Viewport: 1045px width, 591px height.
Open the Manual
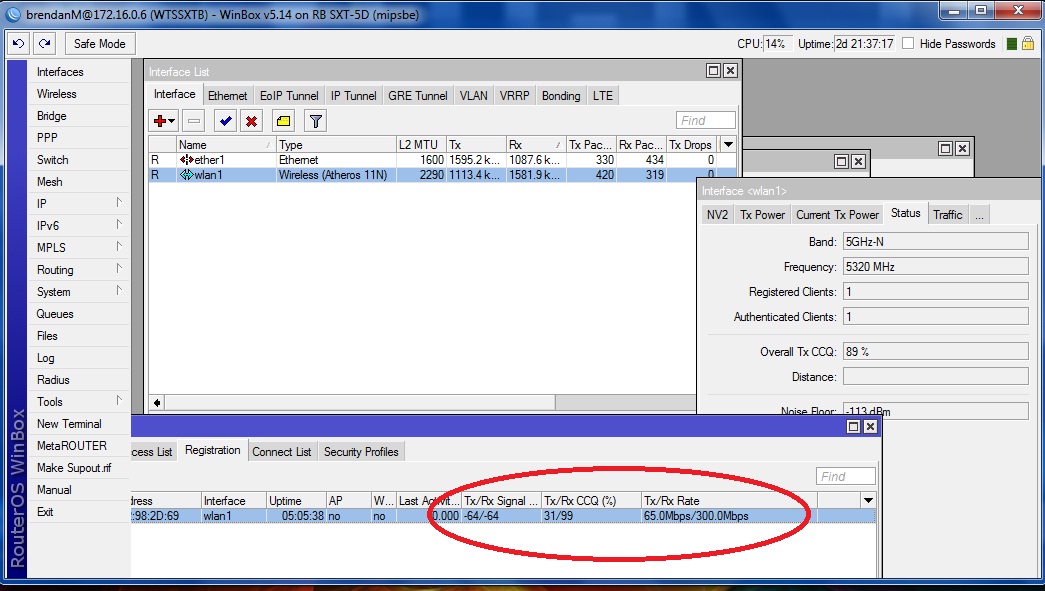coord(54,490)
